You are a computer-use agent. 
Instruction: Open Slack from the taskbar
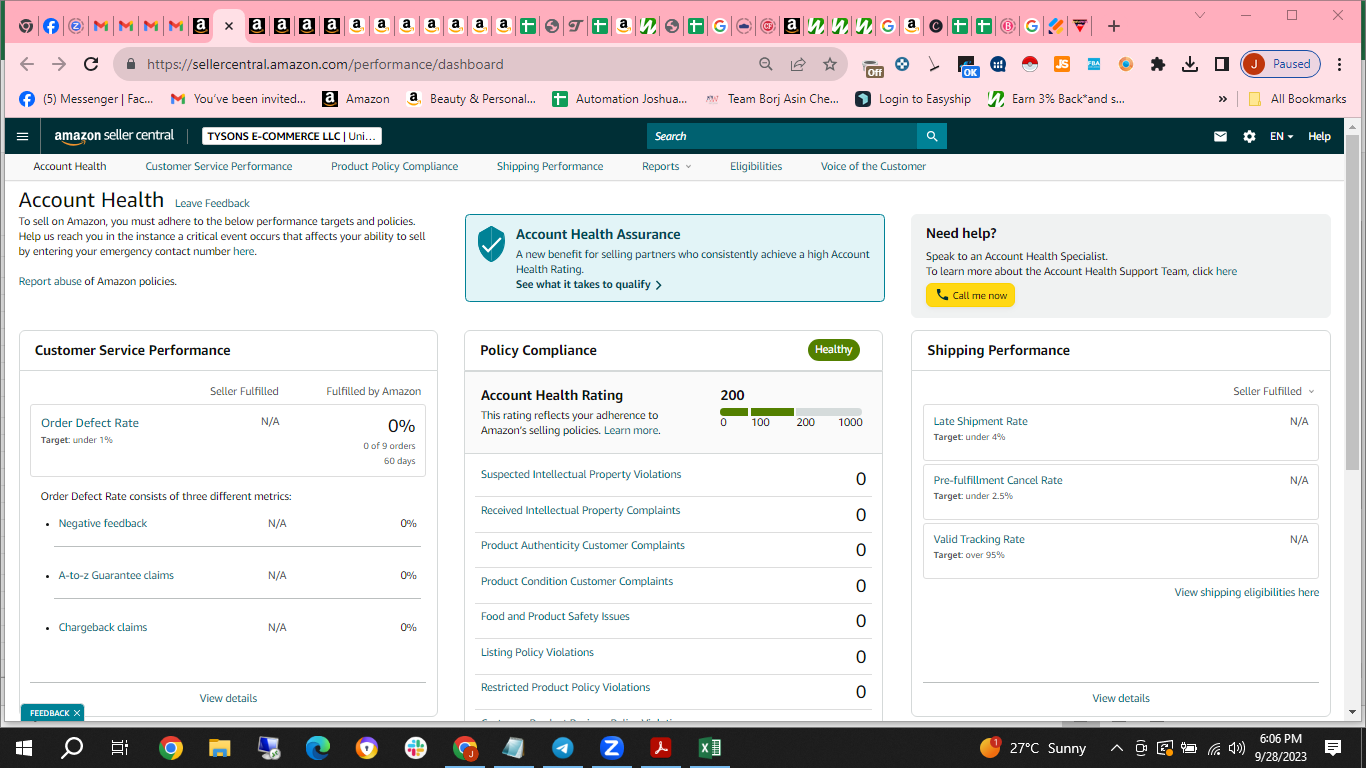pos(415,747)
